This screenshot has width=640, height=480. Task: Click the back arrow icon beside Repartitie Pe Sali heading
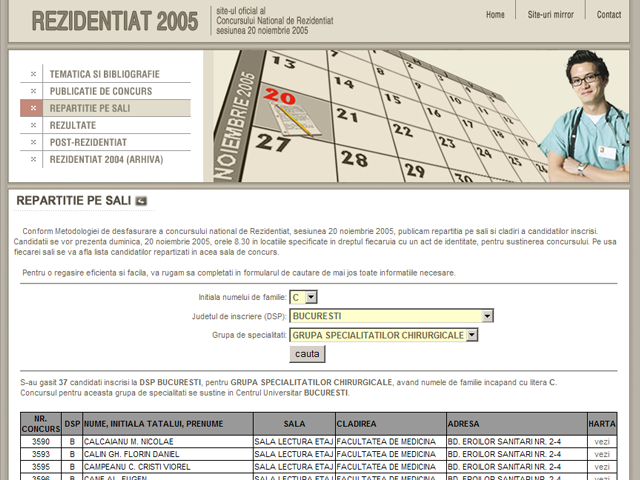pyautogui.click(x=141, y=201)
